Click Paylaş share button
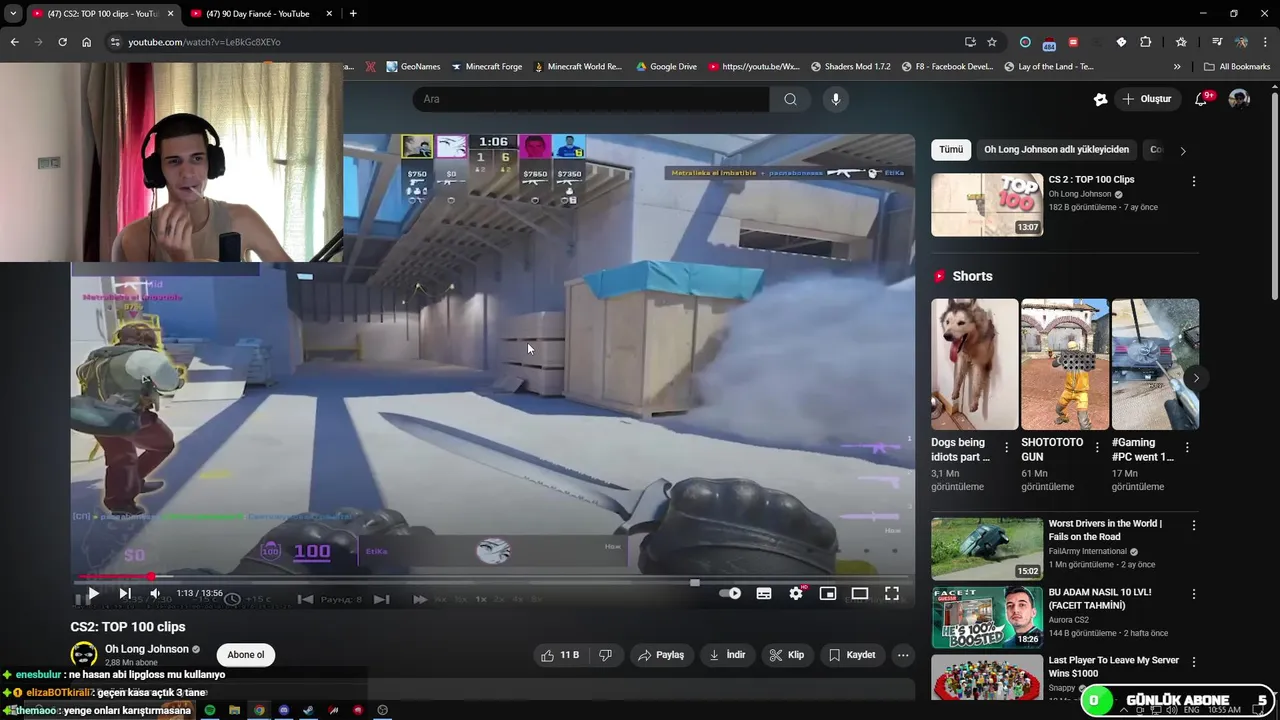1280x720 pixels. 662,655
